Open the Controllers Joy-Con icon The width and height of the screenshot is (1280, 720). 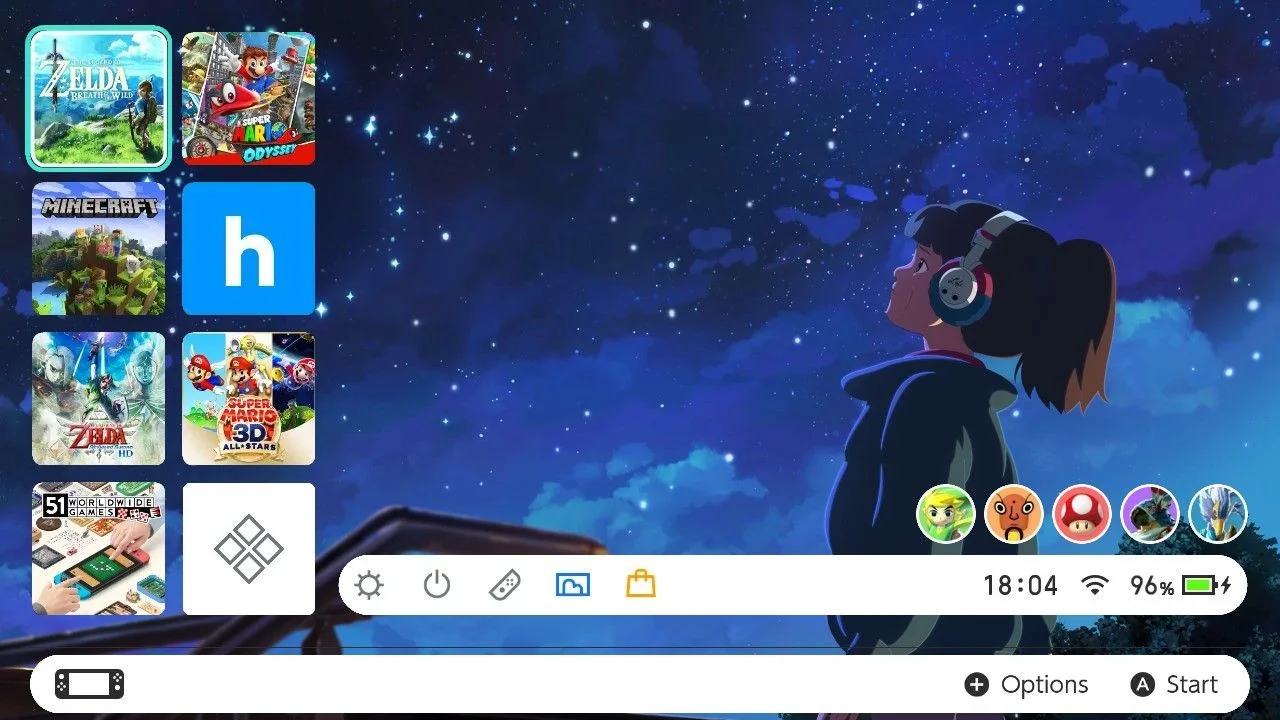point(504,585)
